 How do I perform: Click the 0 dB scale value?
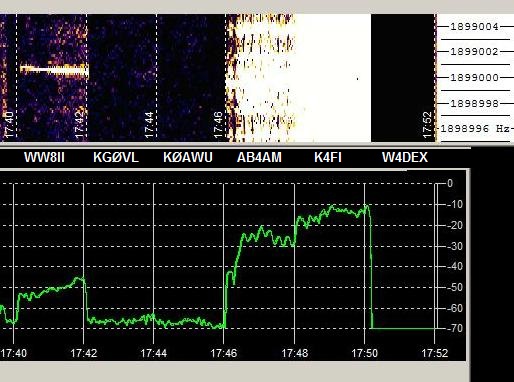pos(450,183)
